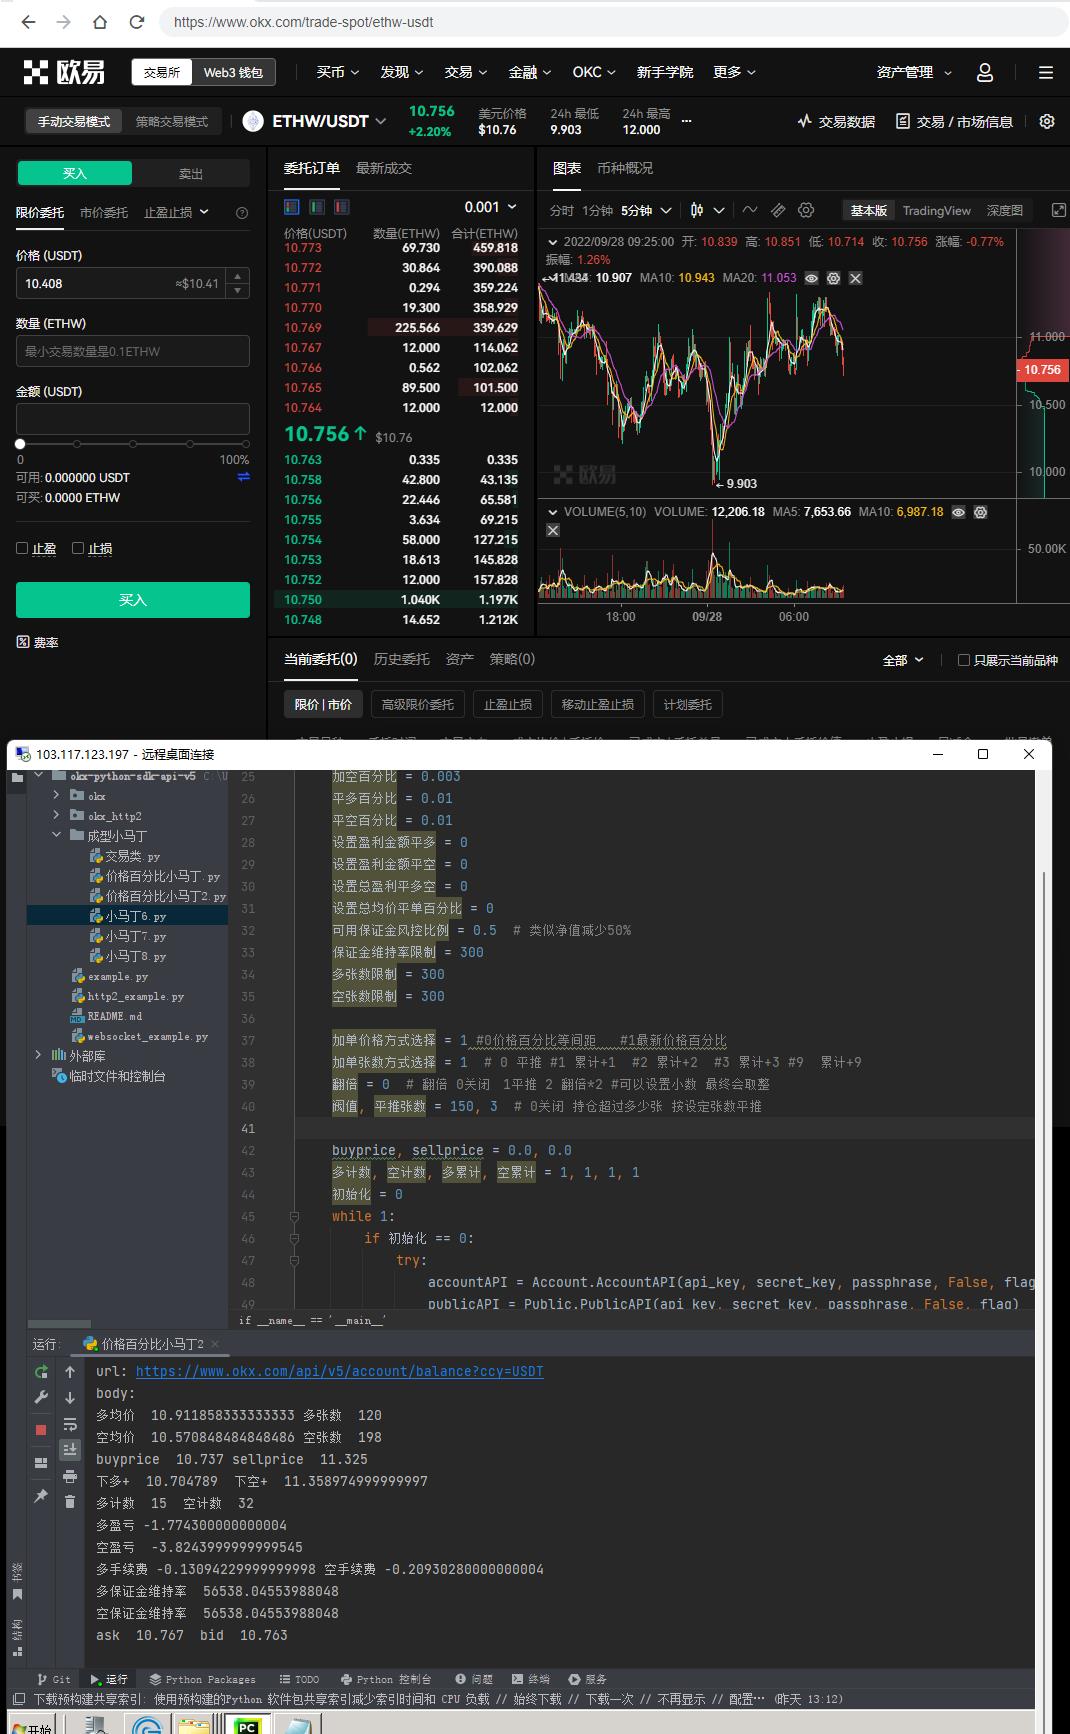
Task: Open 资产管理 dropdown menu
Action: pos(914,72)
